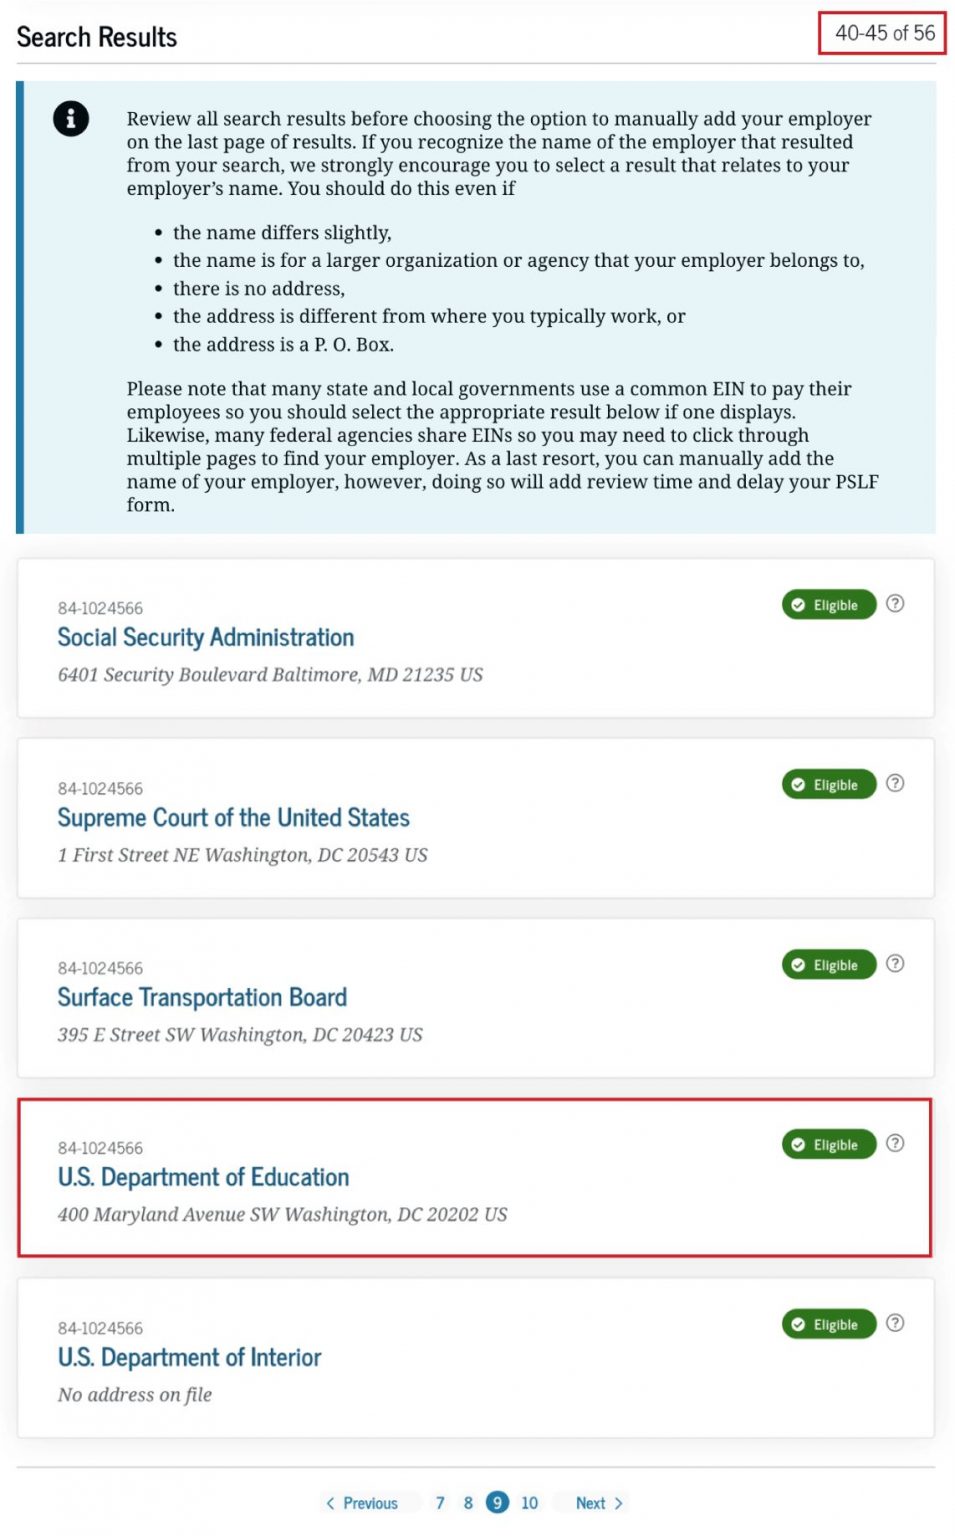Open U.S. Department of Education result
Viewport: 955px width, 1536px height.
point(203,1178)
